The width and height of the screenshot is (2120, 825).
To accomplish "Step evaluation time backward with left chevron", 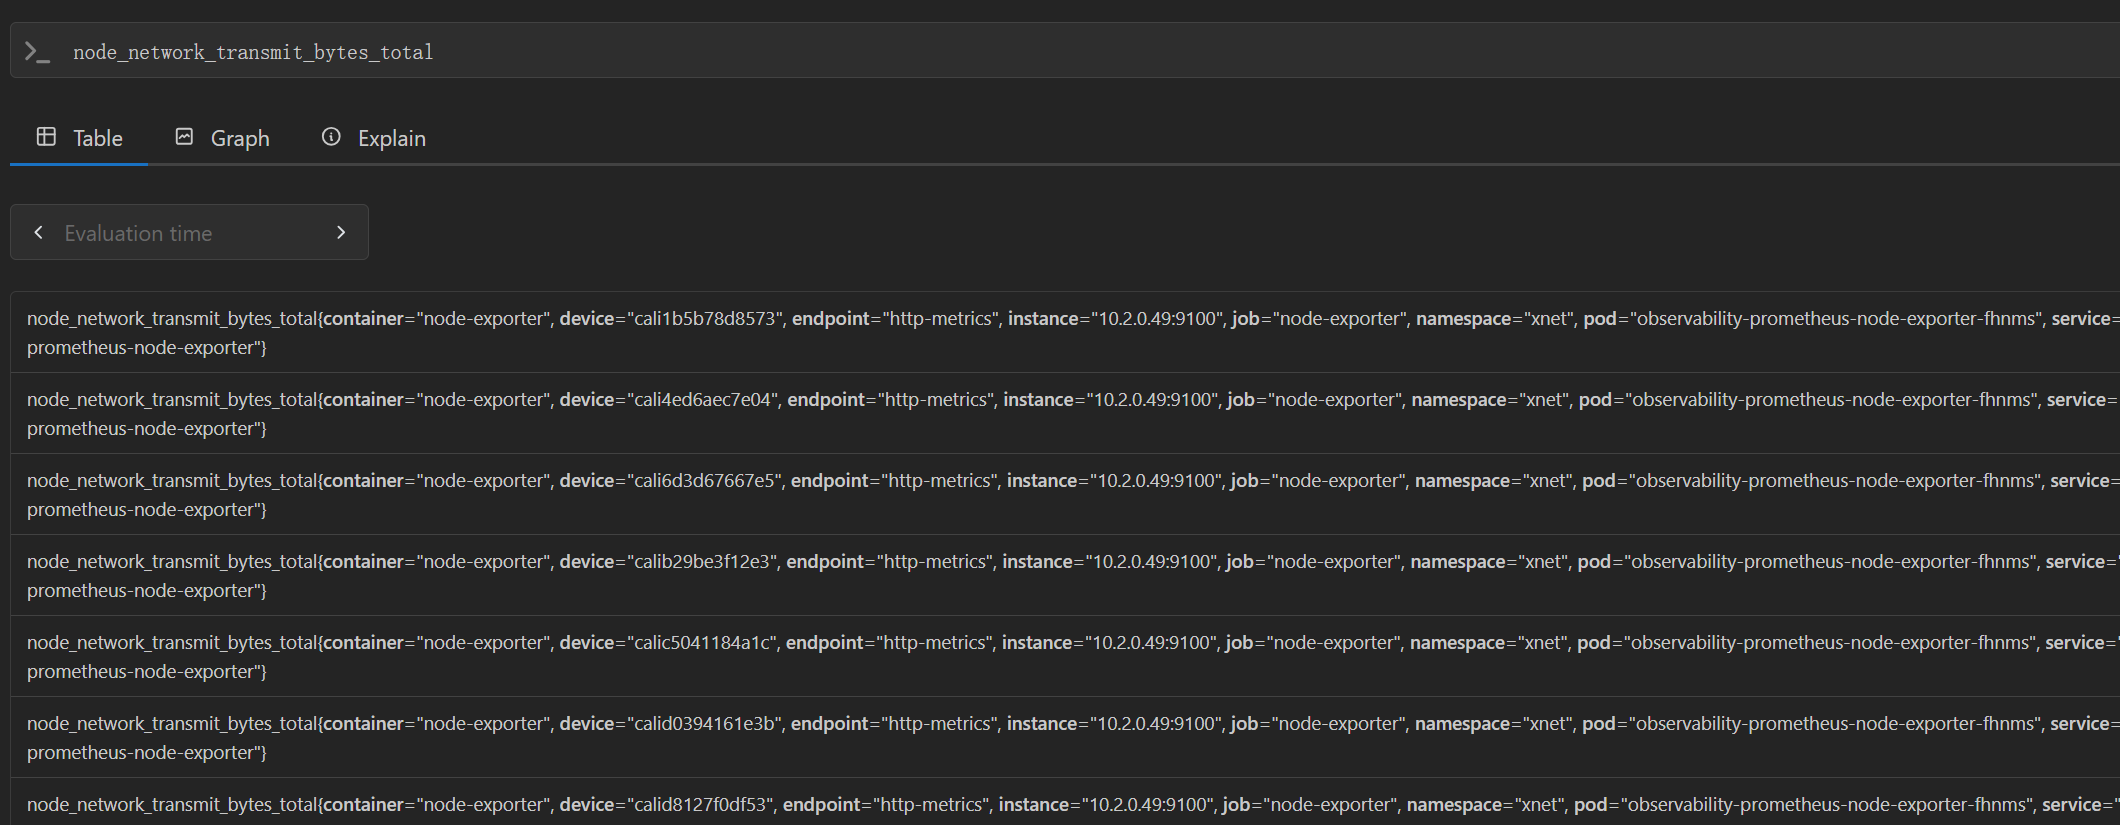I will click(x=39, y=232).
